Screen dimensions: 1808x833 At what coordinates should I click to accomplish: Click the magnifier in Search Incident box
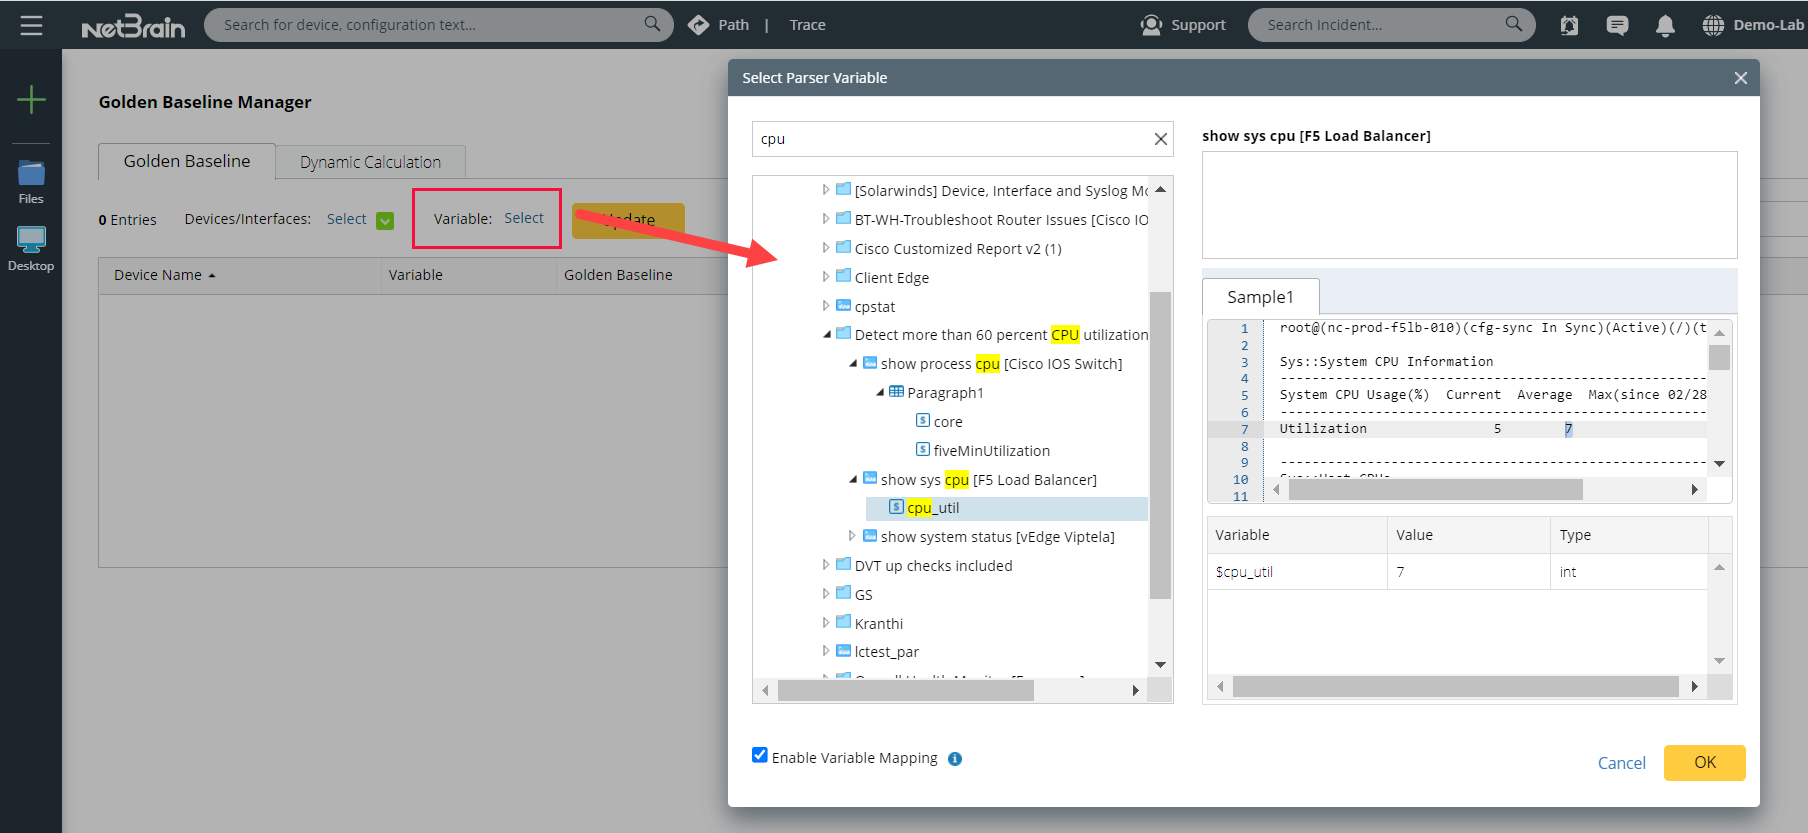(1514, 24)
